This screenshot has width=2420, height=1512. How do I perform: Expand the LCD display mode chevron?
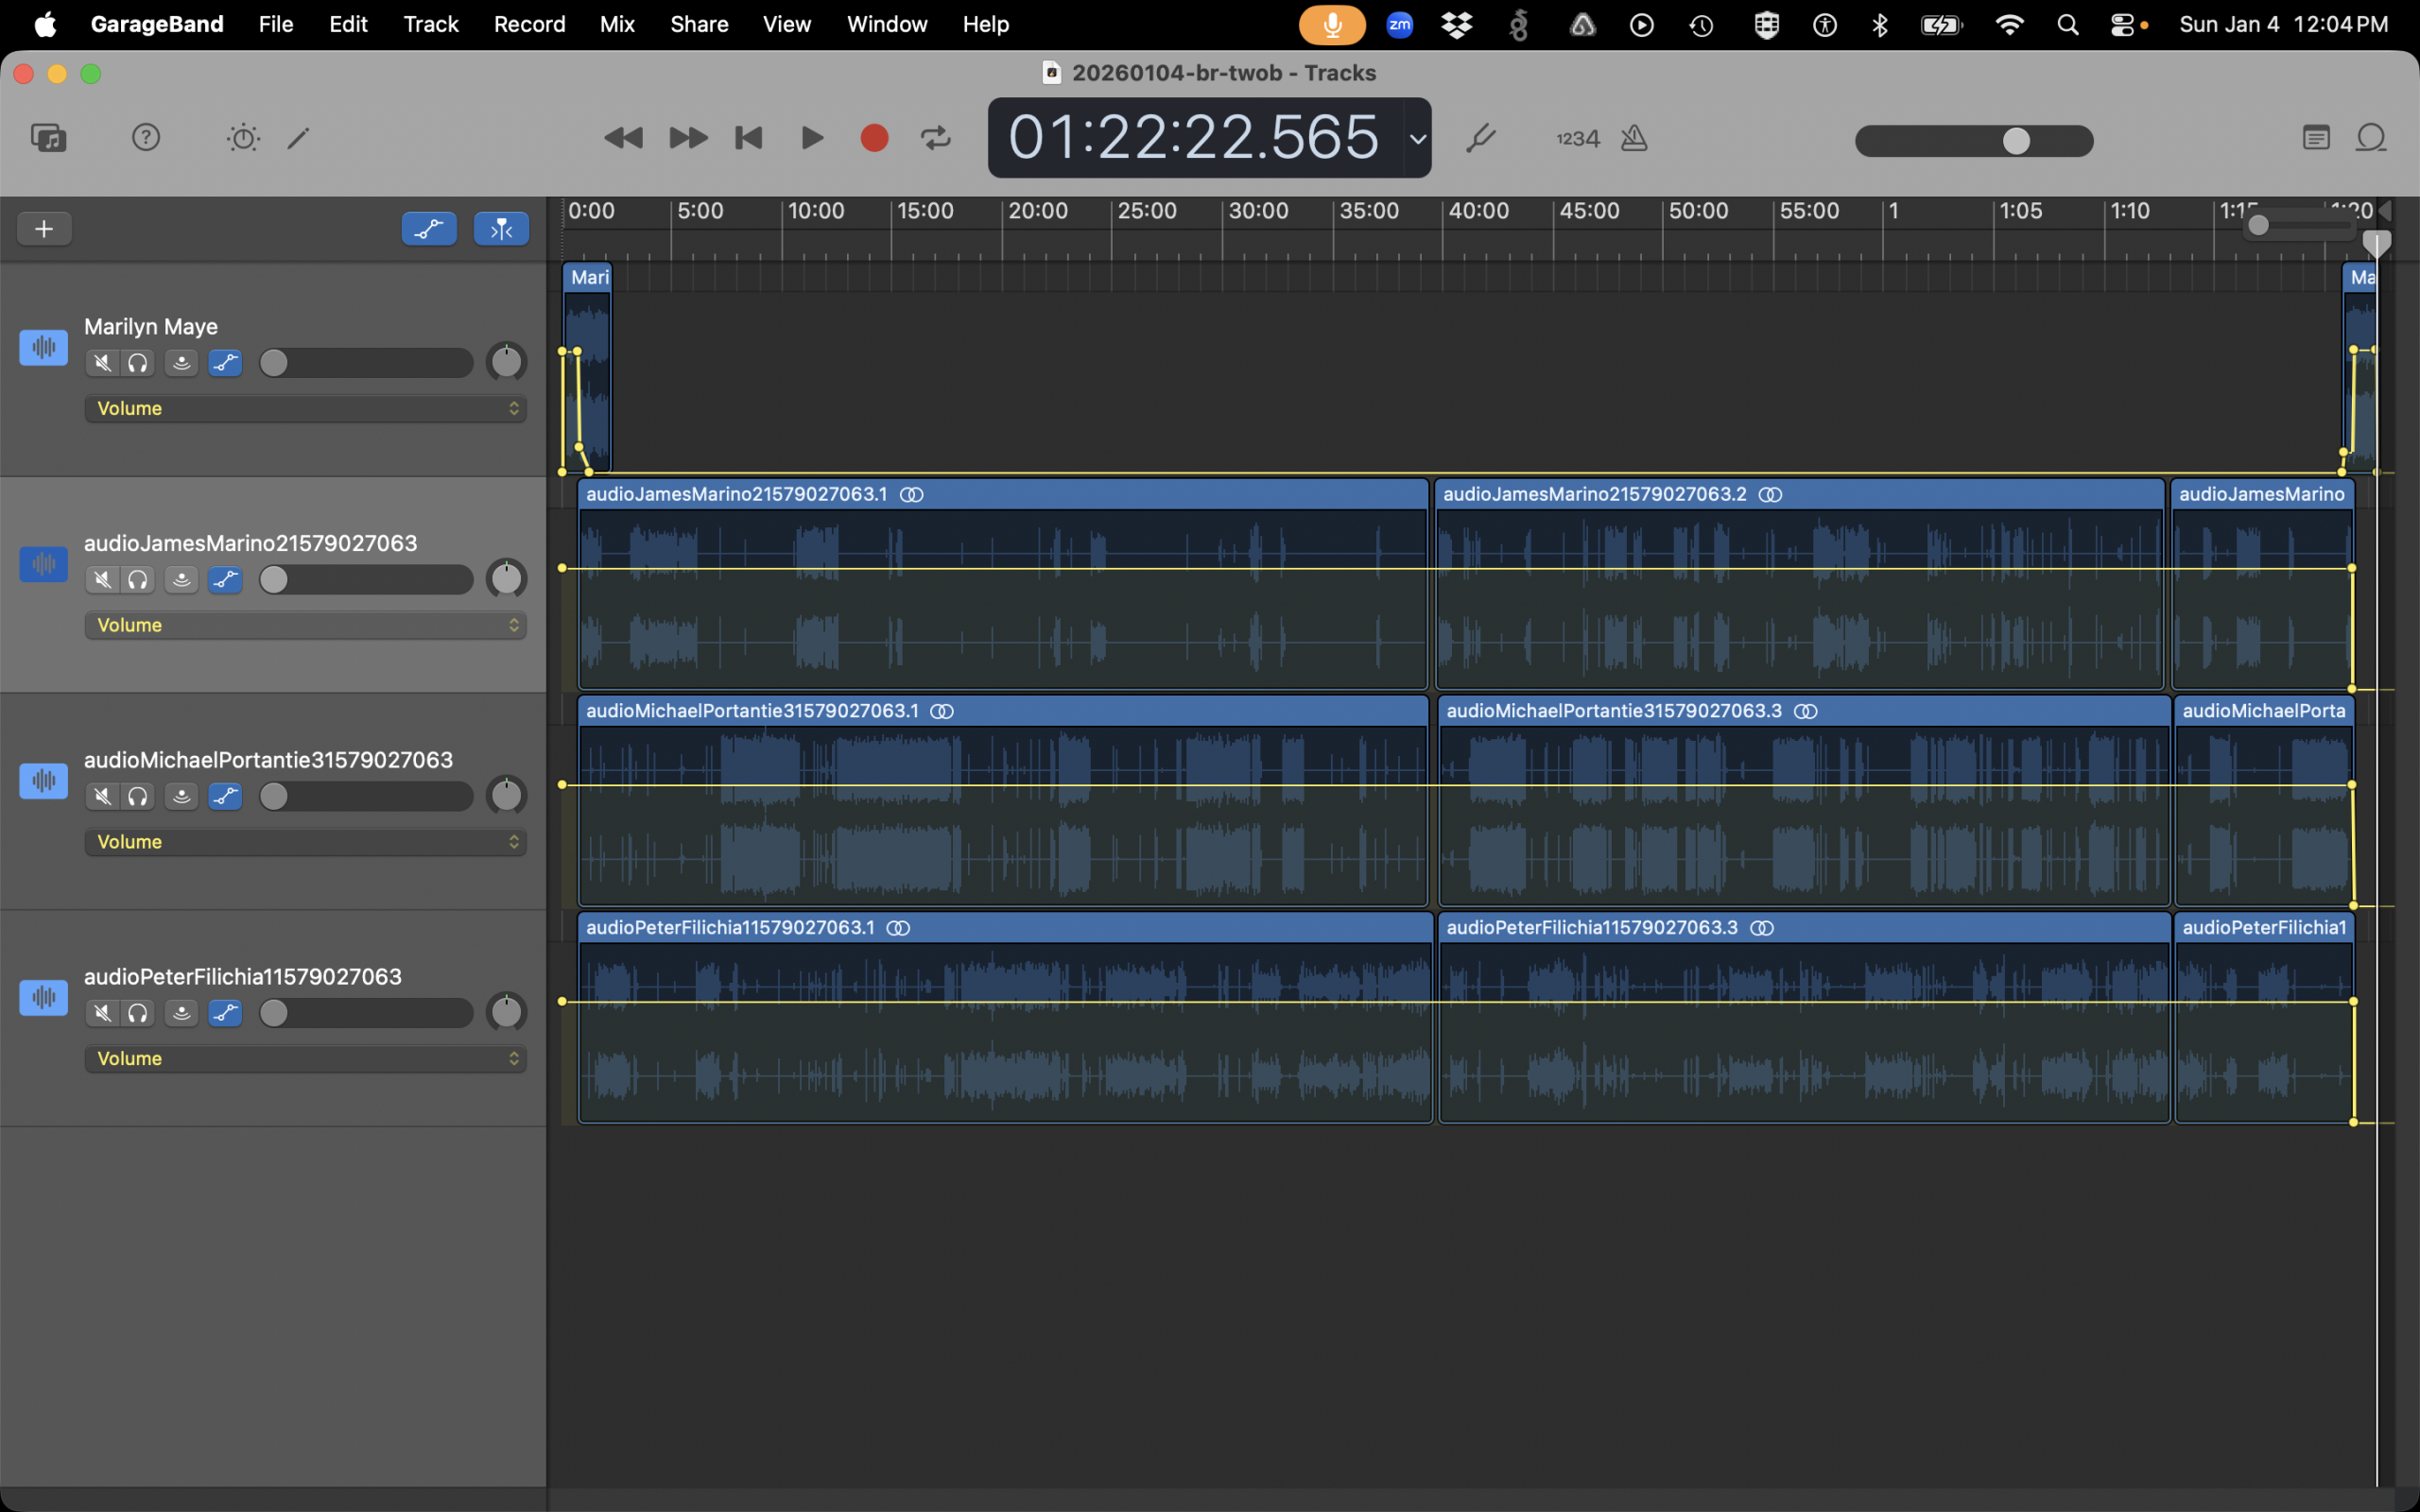click(1417, 139)
